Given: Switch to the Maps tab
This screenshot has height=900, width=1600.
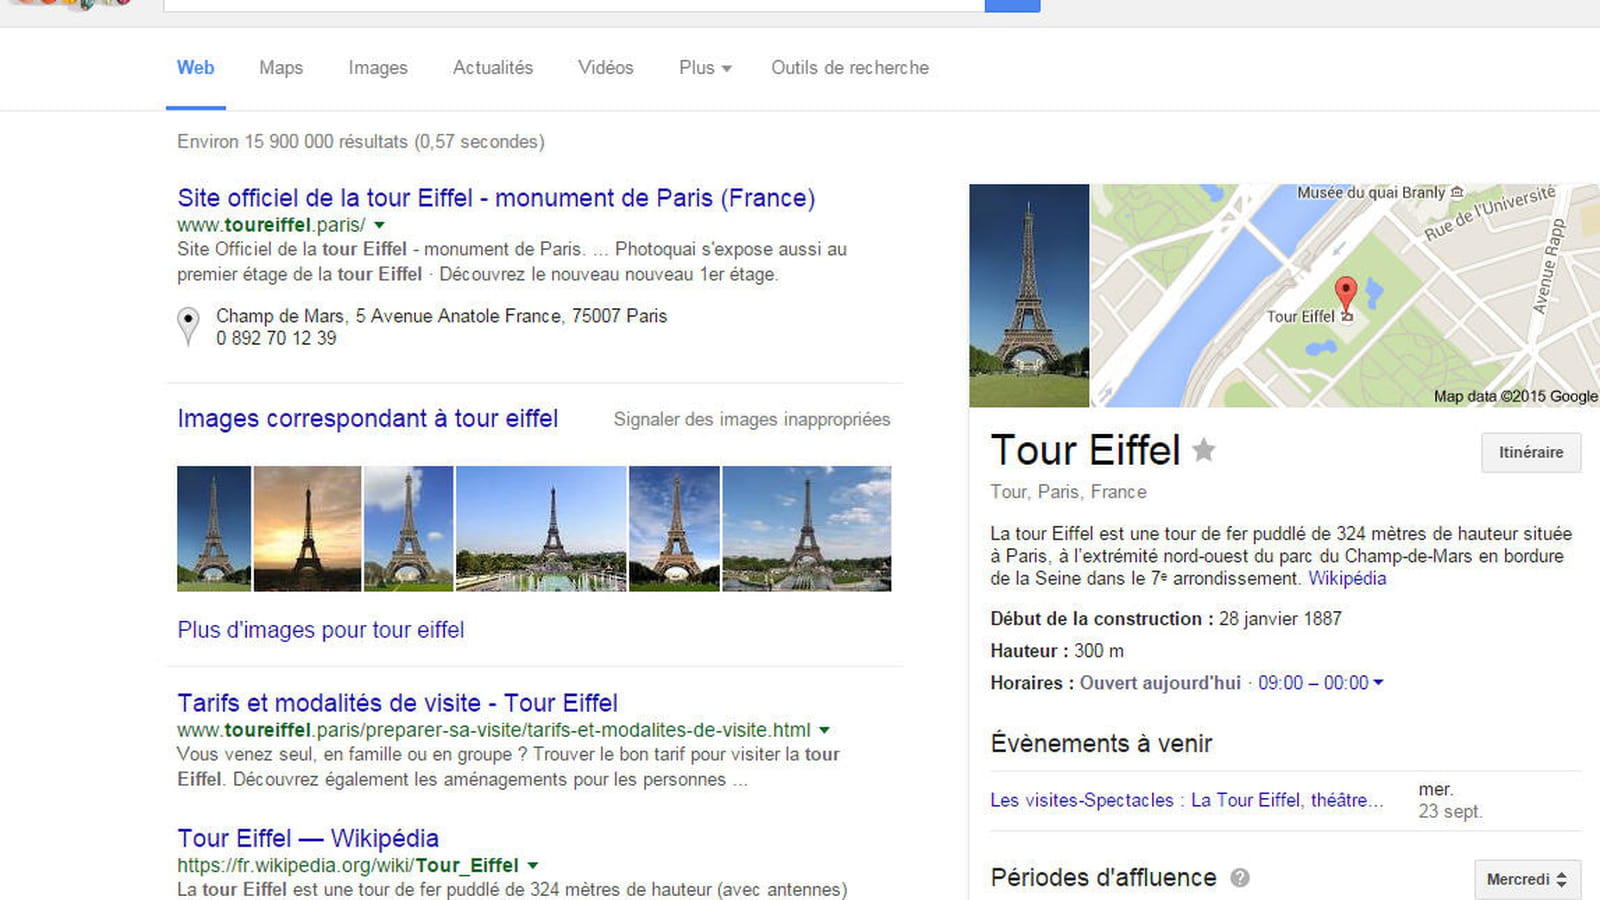Looking at the screenshot, I should pos(281,67).
